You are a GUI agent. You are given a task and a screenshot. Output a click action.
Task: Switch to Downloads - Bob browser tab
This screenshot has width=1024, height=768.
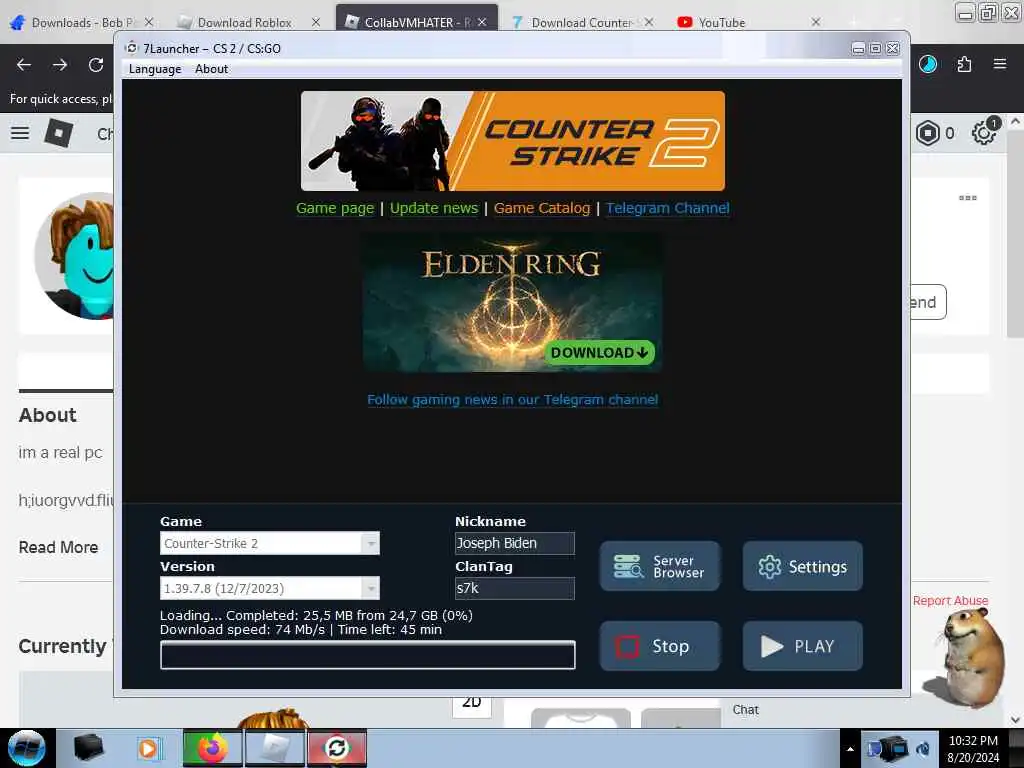click(81, 23)
